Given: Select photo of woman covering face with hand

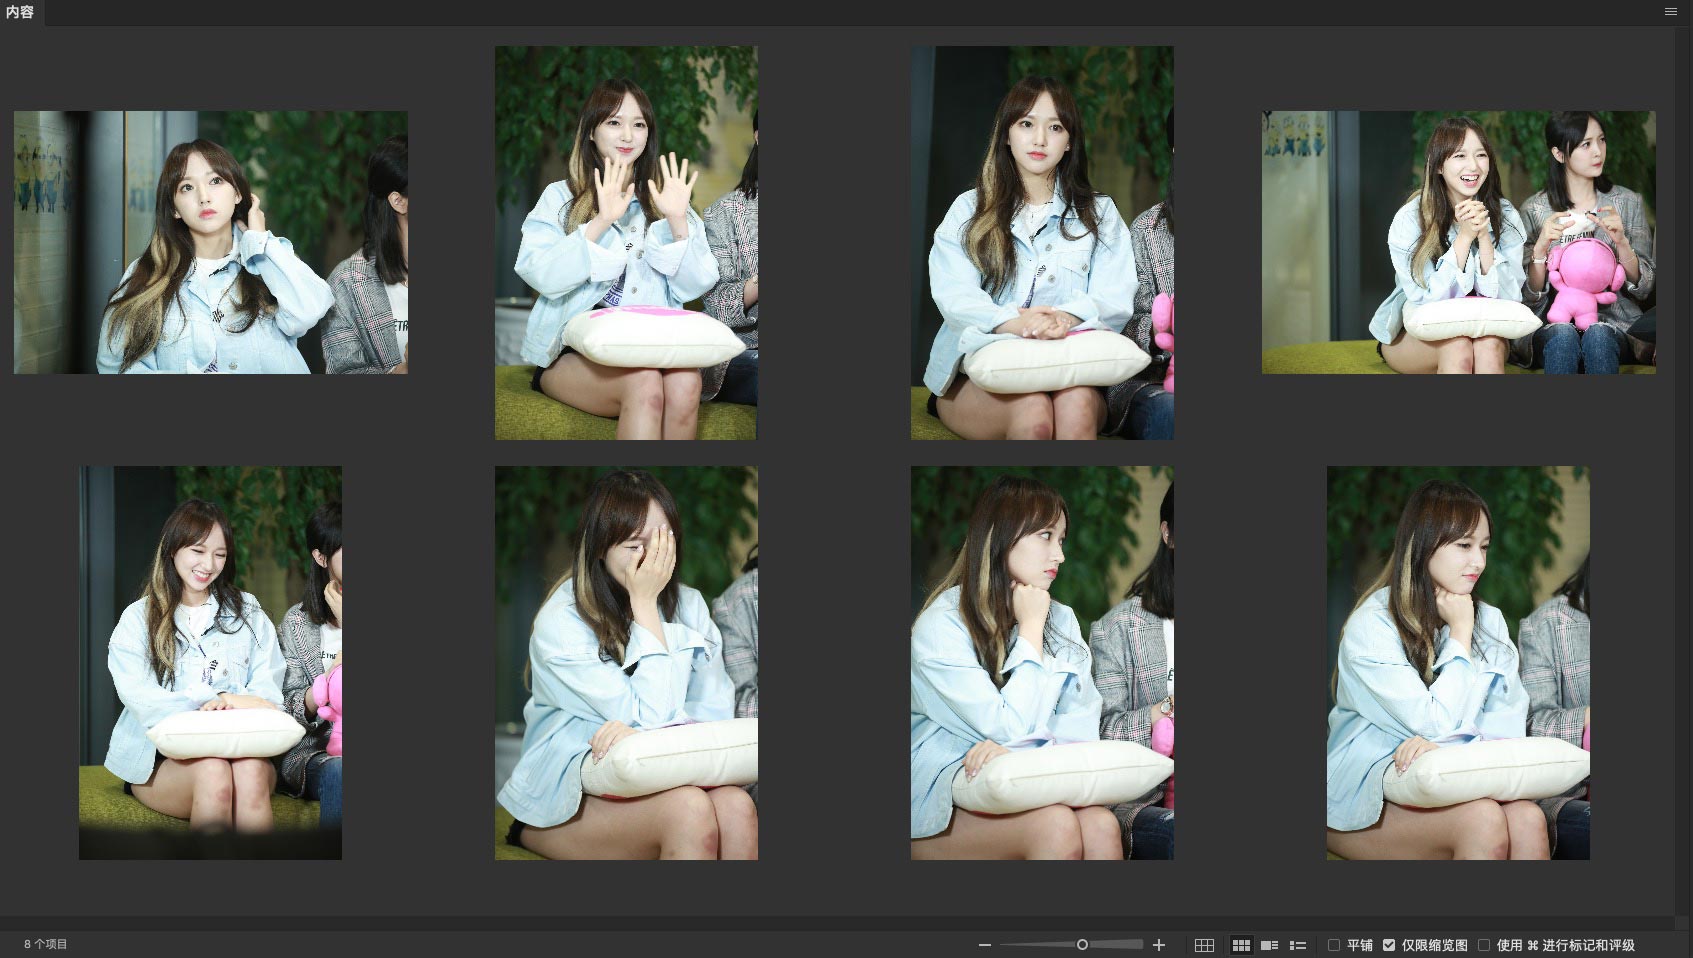Looking at the screenshot, I should [626, 662].
